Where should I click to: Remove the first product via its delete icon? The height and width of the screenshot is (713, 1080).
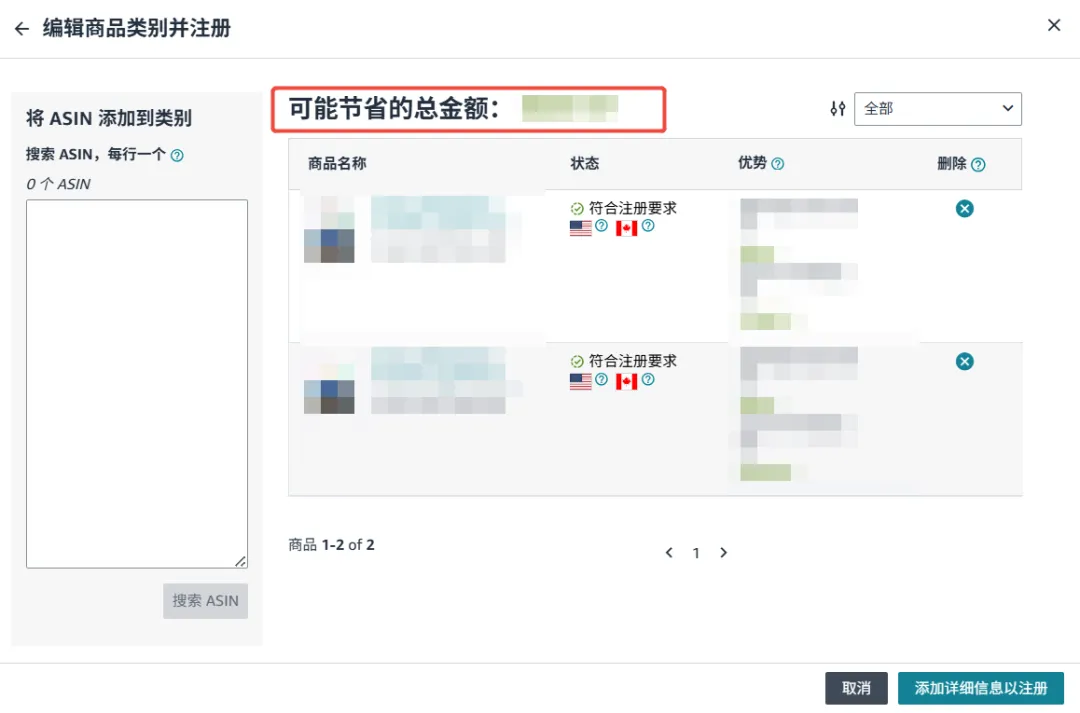(x=964, y=208)
